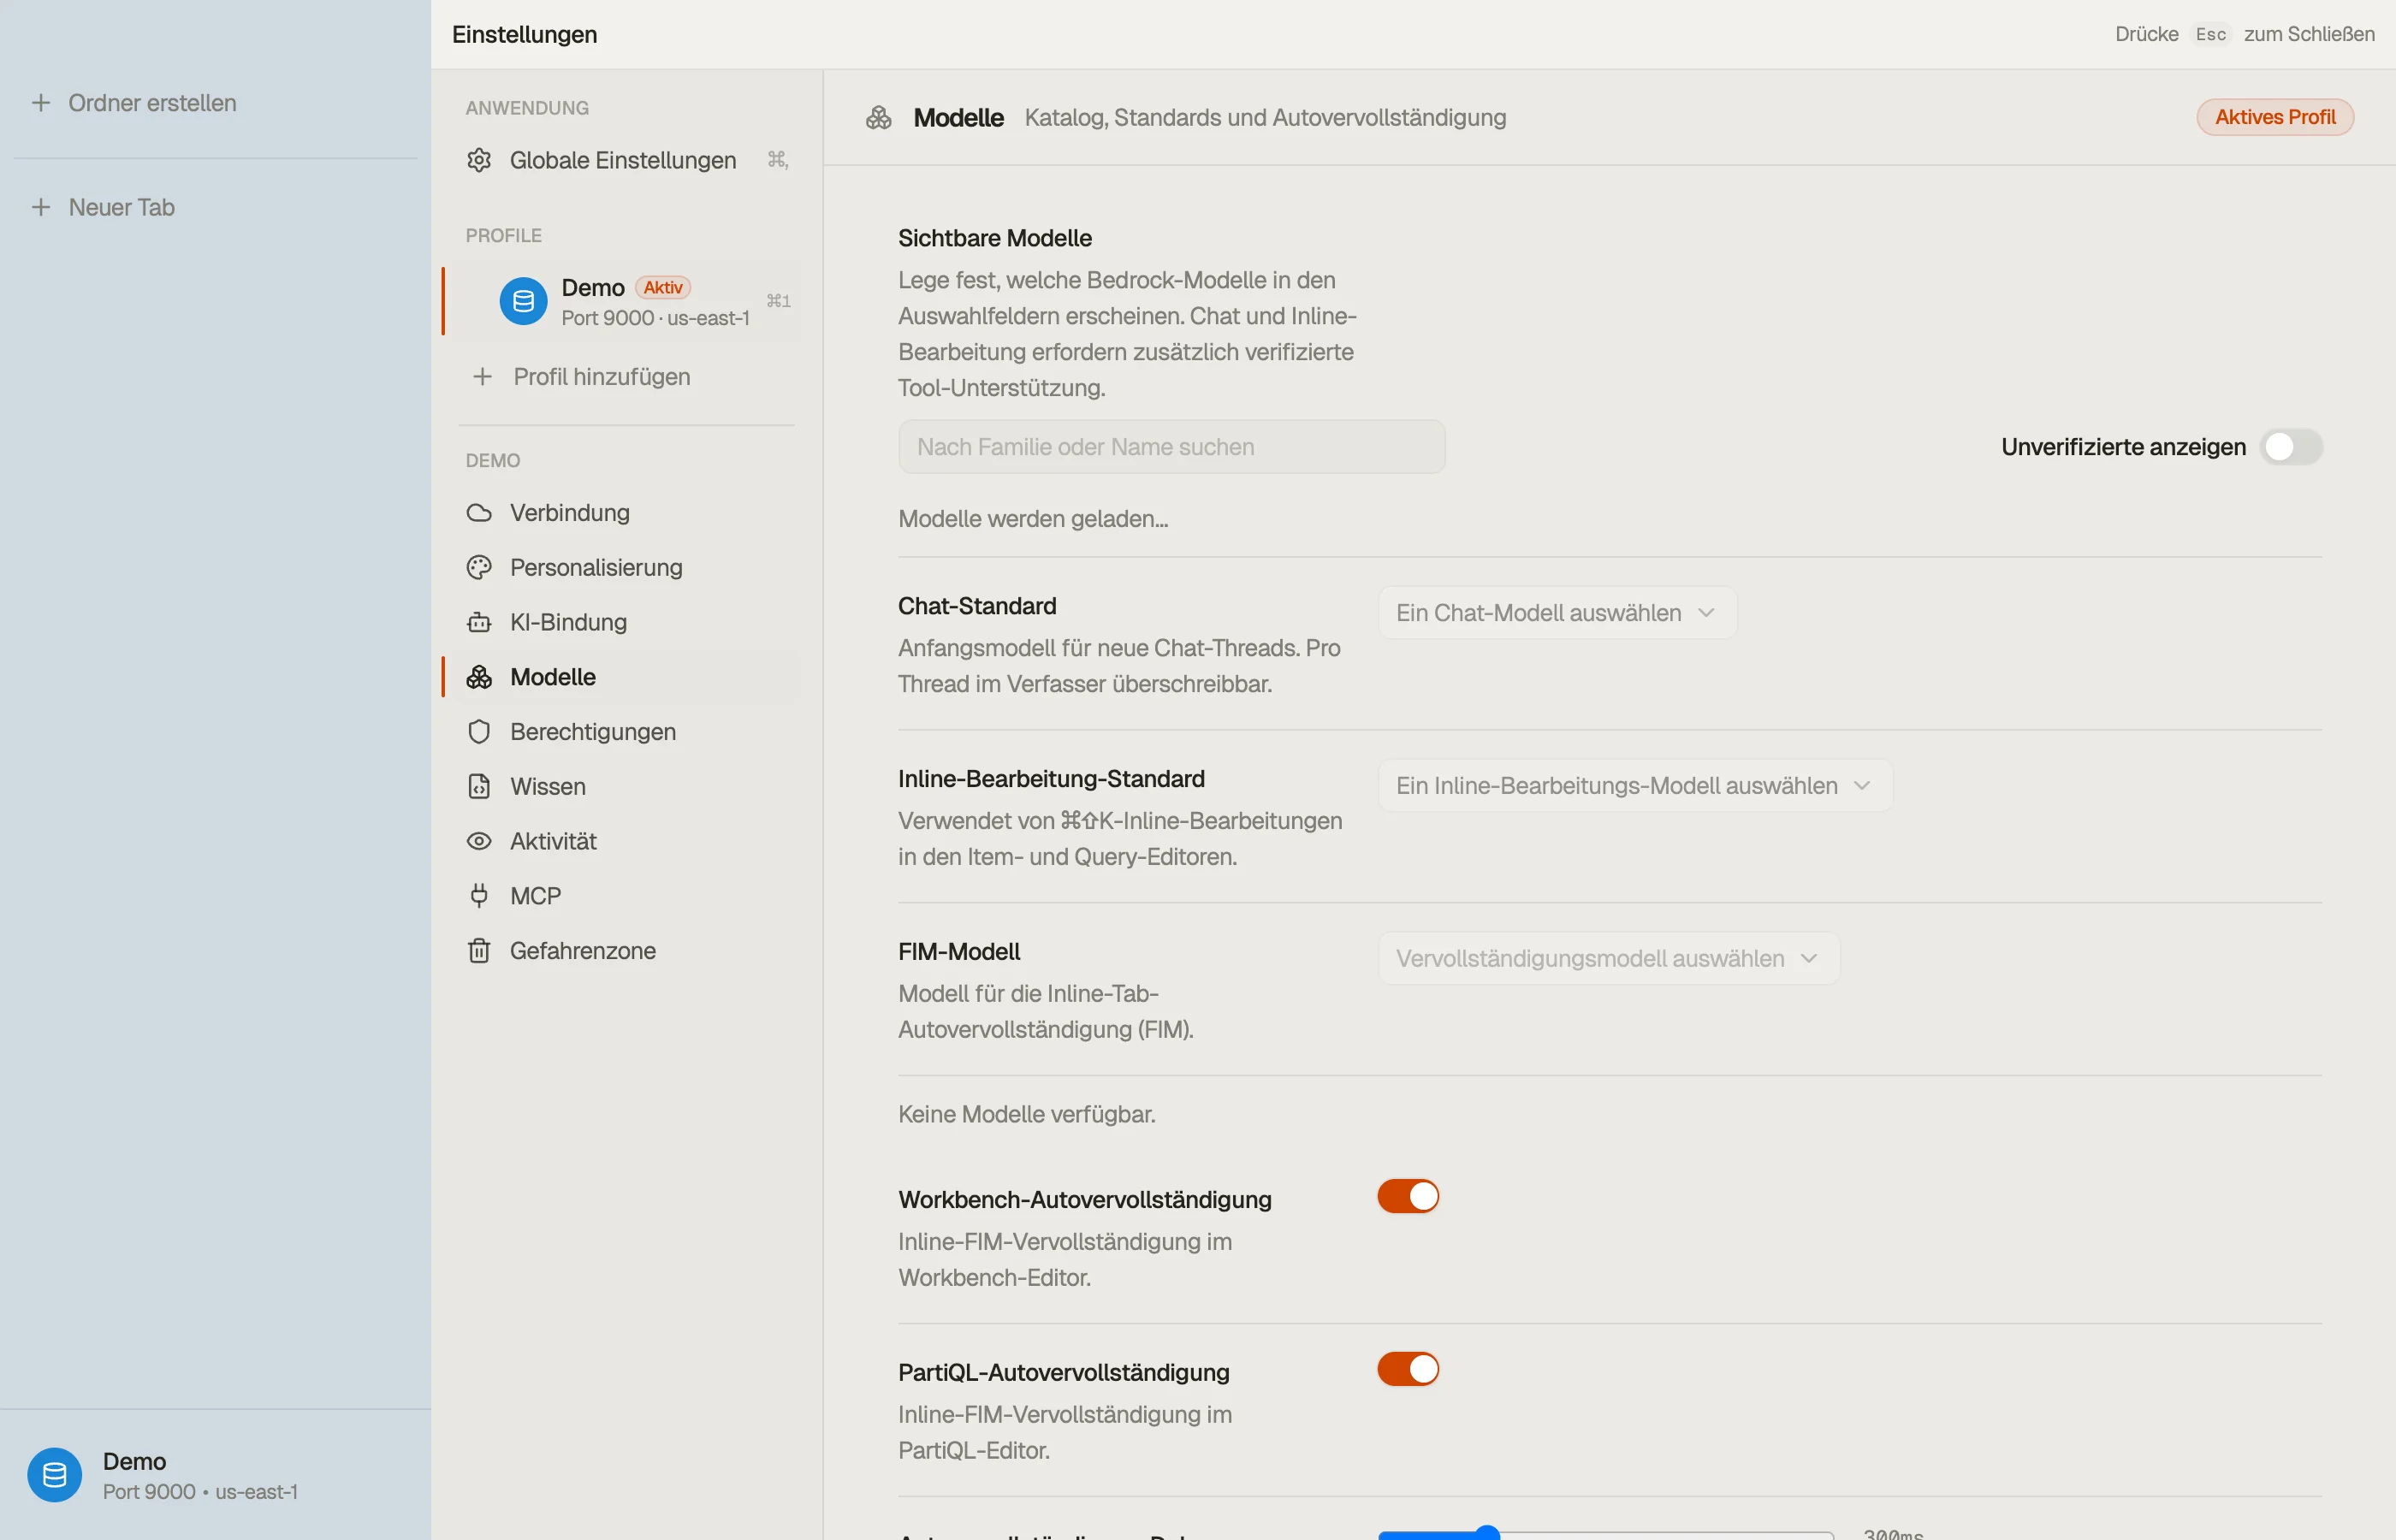This screenshot has width=2396, height=1540.
Task: Select the Demo profile labeled Aktiv
Action: (627, 301)
